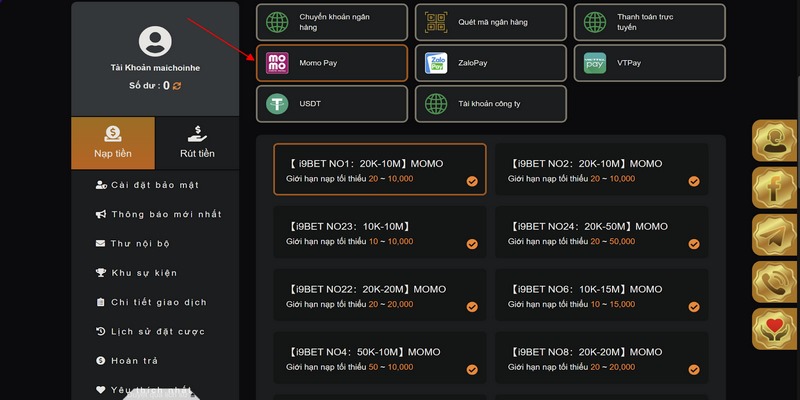This screenshot has width=800, height=400.
Task: Click the heart in hands icon
Action: tap(775, 329)
